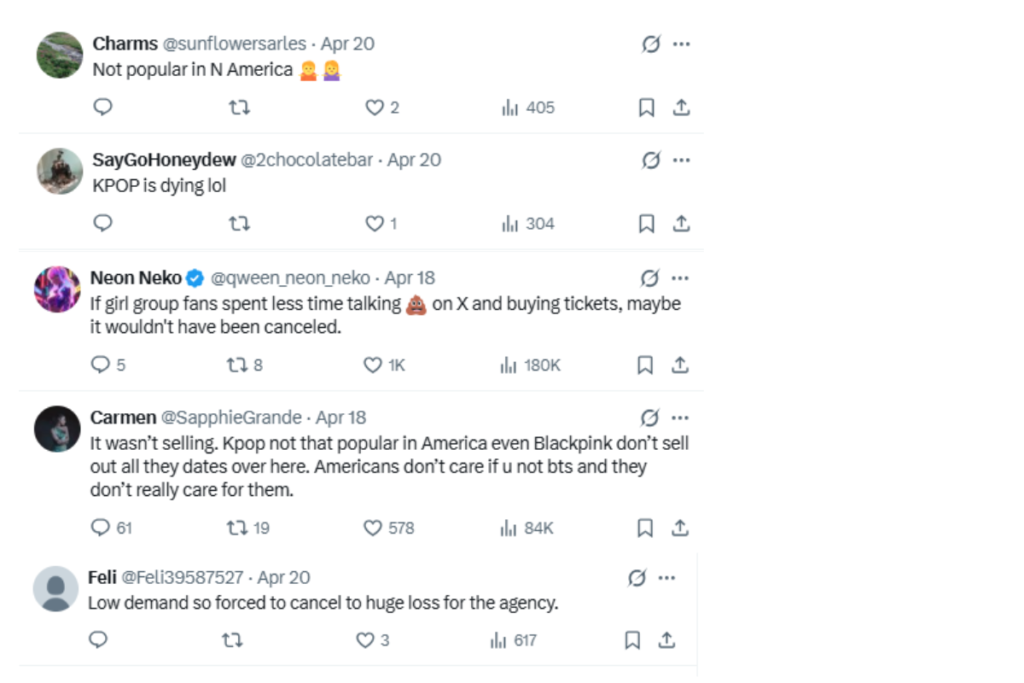Screen dimensions: 1024x683
Task: Open reply composer on Neon Neko's tweet
Action: pos(99,365)
